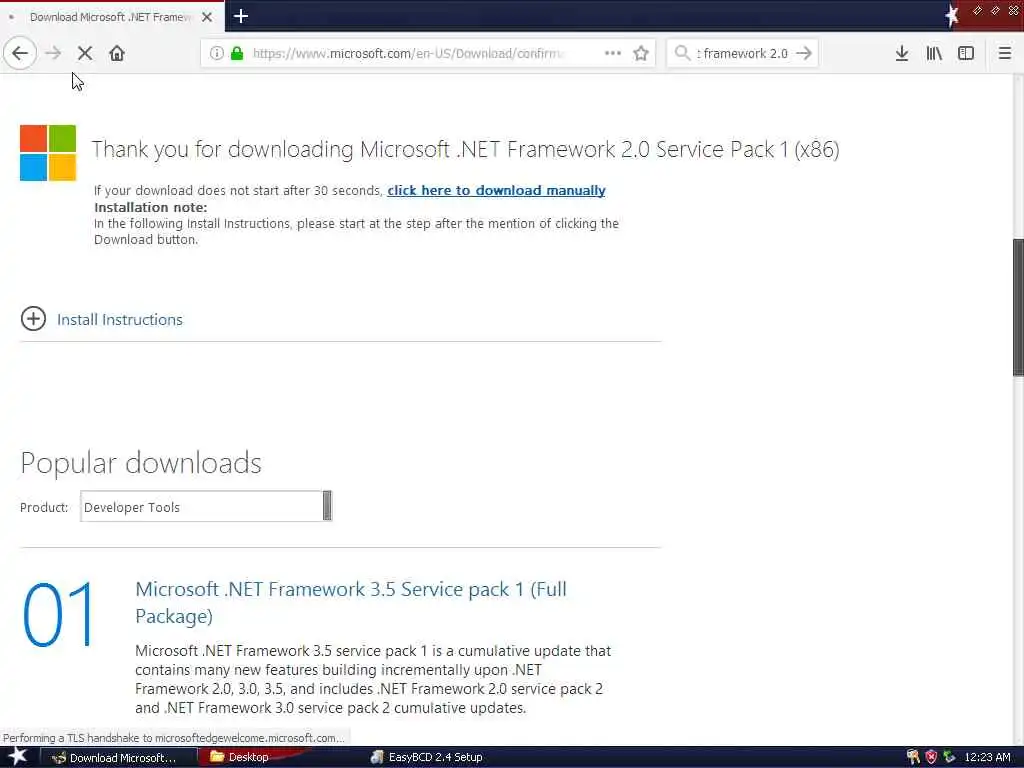The image size is (1024, 768).
Task: Bookmark this page with the star
Action: pyautogui.click(x=641, y=54)
